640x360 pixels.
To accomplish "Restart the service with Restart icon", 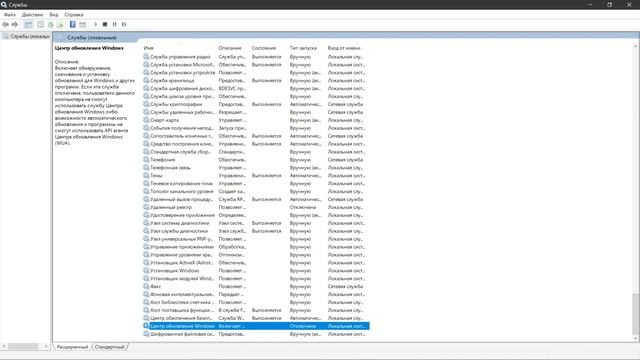I will [124, 24].
